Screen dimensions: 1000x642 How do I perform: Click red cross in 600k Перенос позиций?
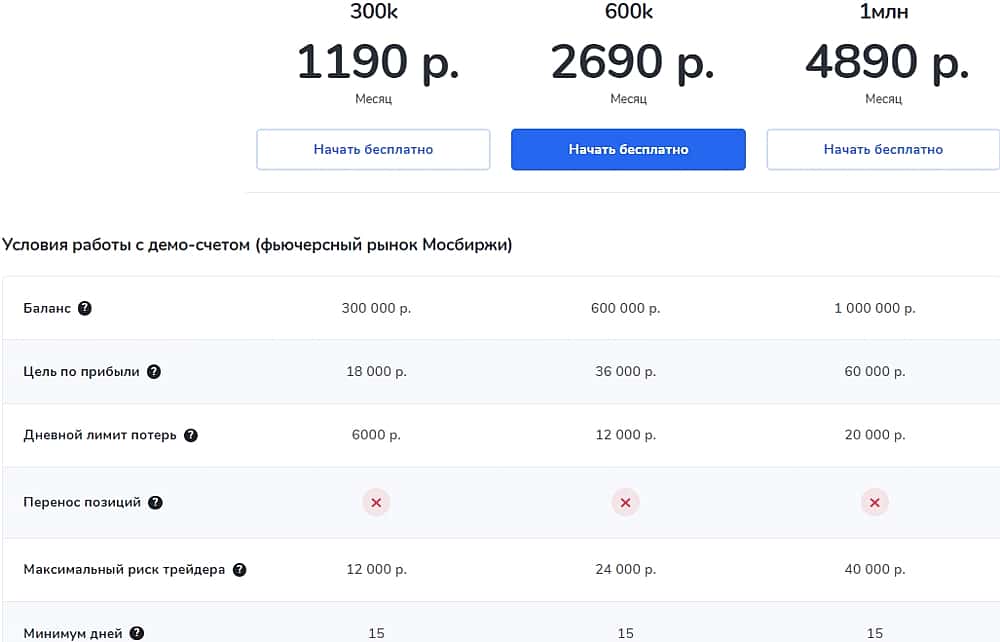pos(625,502)
